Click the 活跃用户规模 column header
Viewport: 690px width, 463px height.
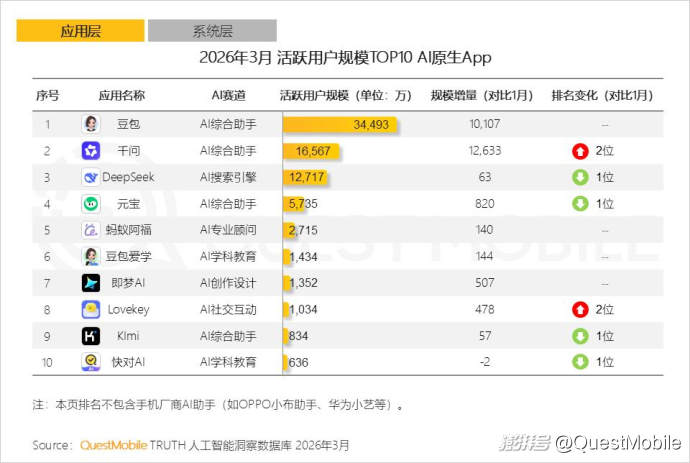point(345,96)
